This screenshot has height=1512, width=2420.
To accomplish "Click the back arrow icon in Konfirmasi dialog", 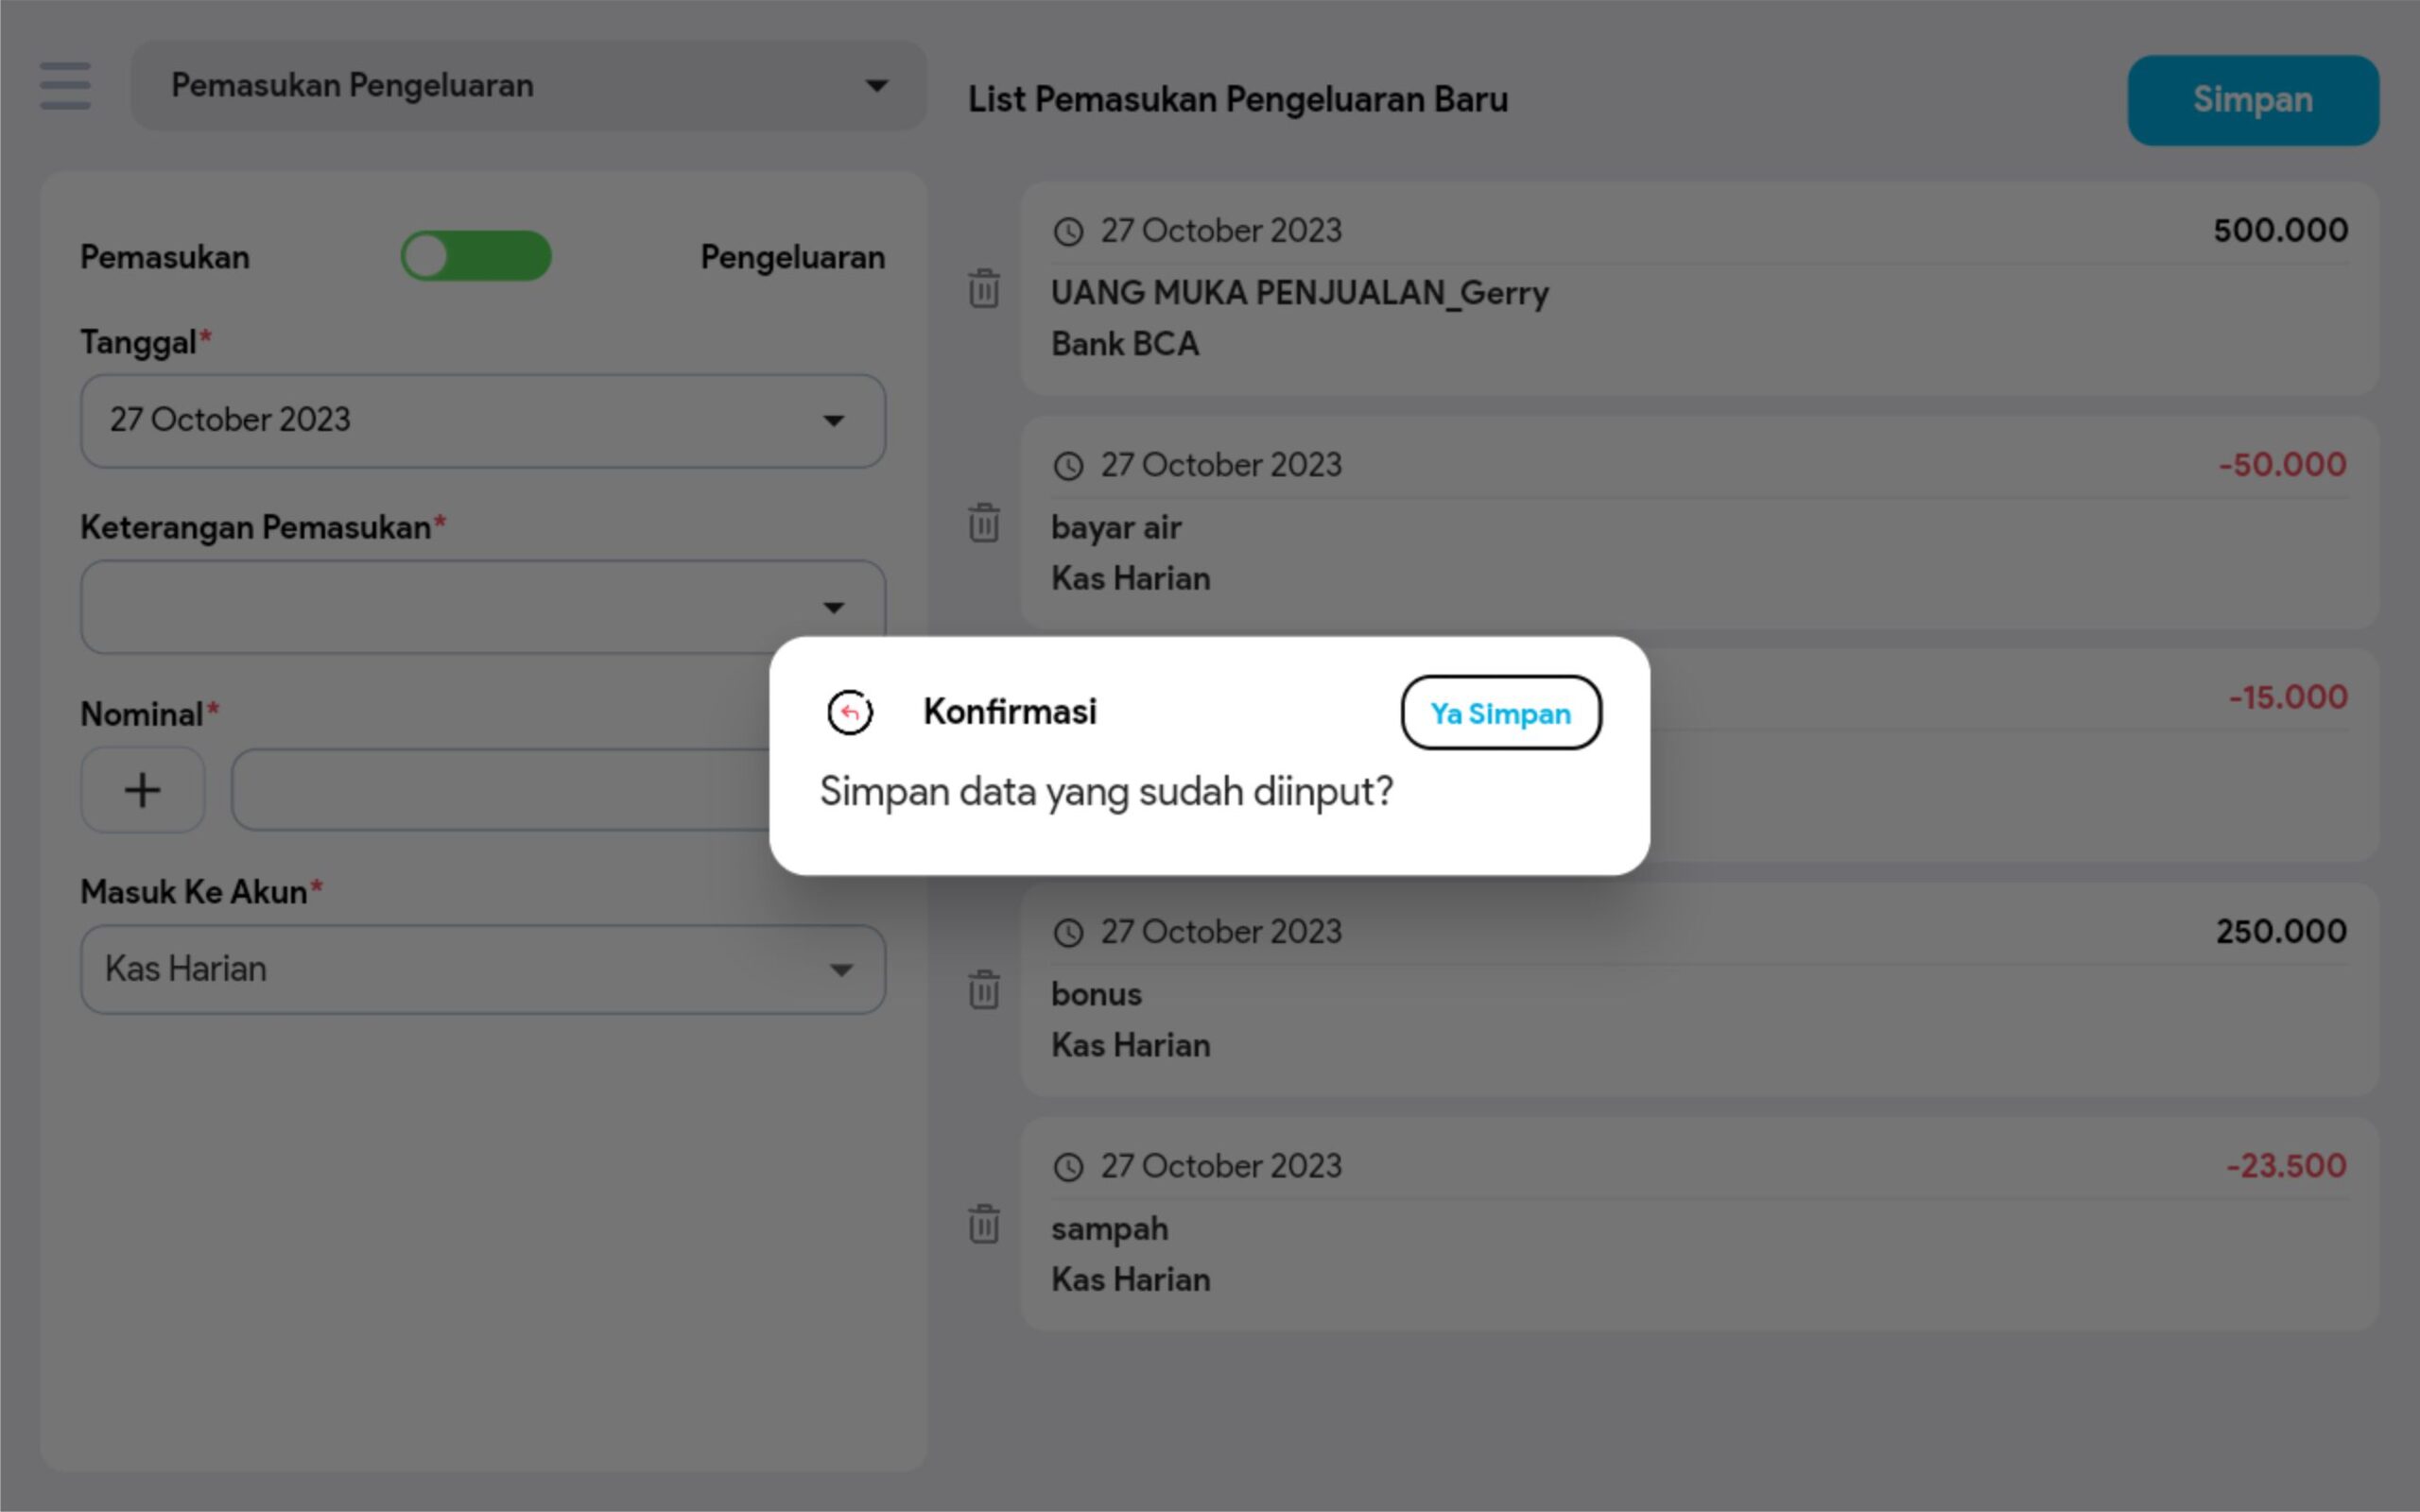I will click(850, 713).
